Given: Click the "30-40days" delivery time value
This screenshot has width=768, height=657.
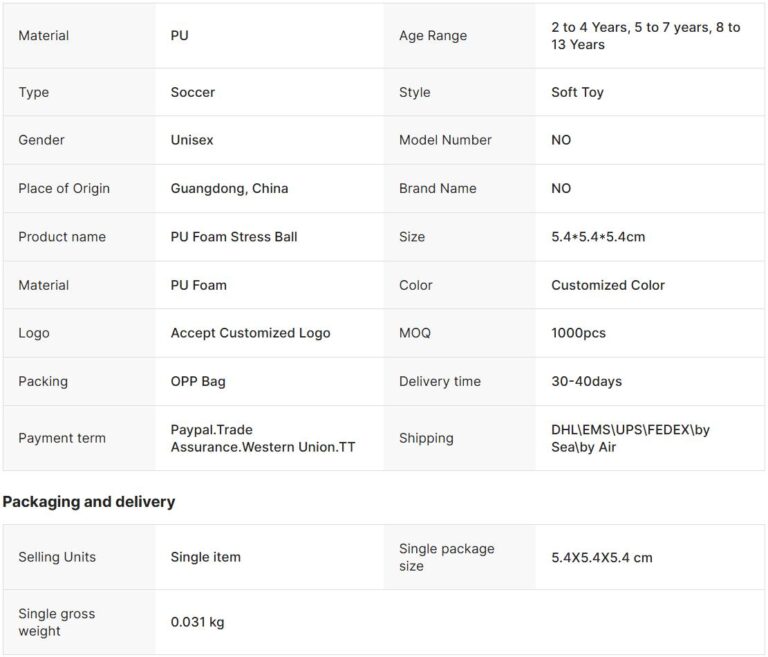Looking at the screenshot, I should (585, 381).
